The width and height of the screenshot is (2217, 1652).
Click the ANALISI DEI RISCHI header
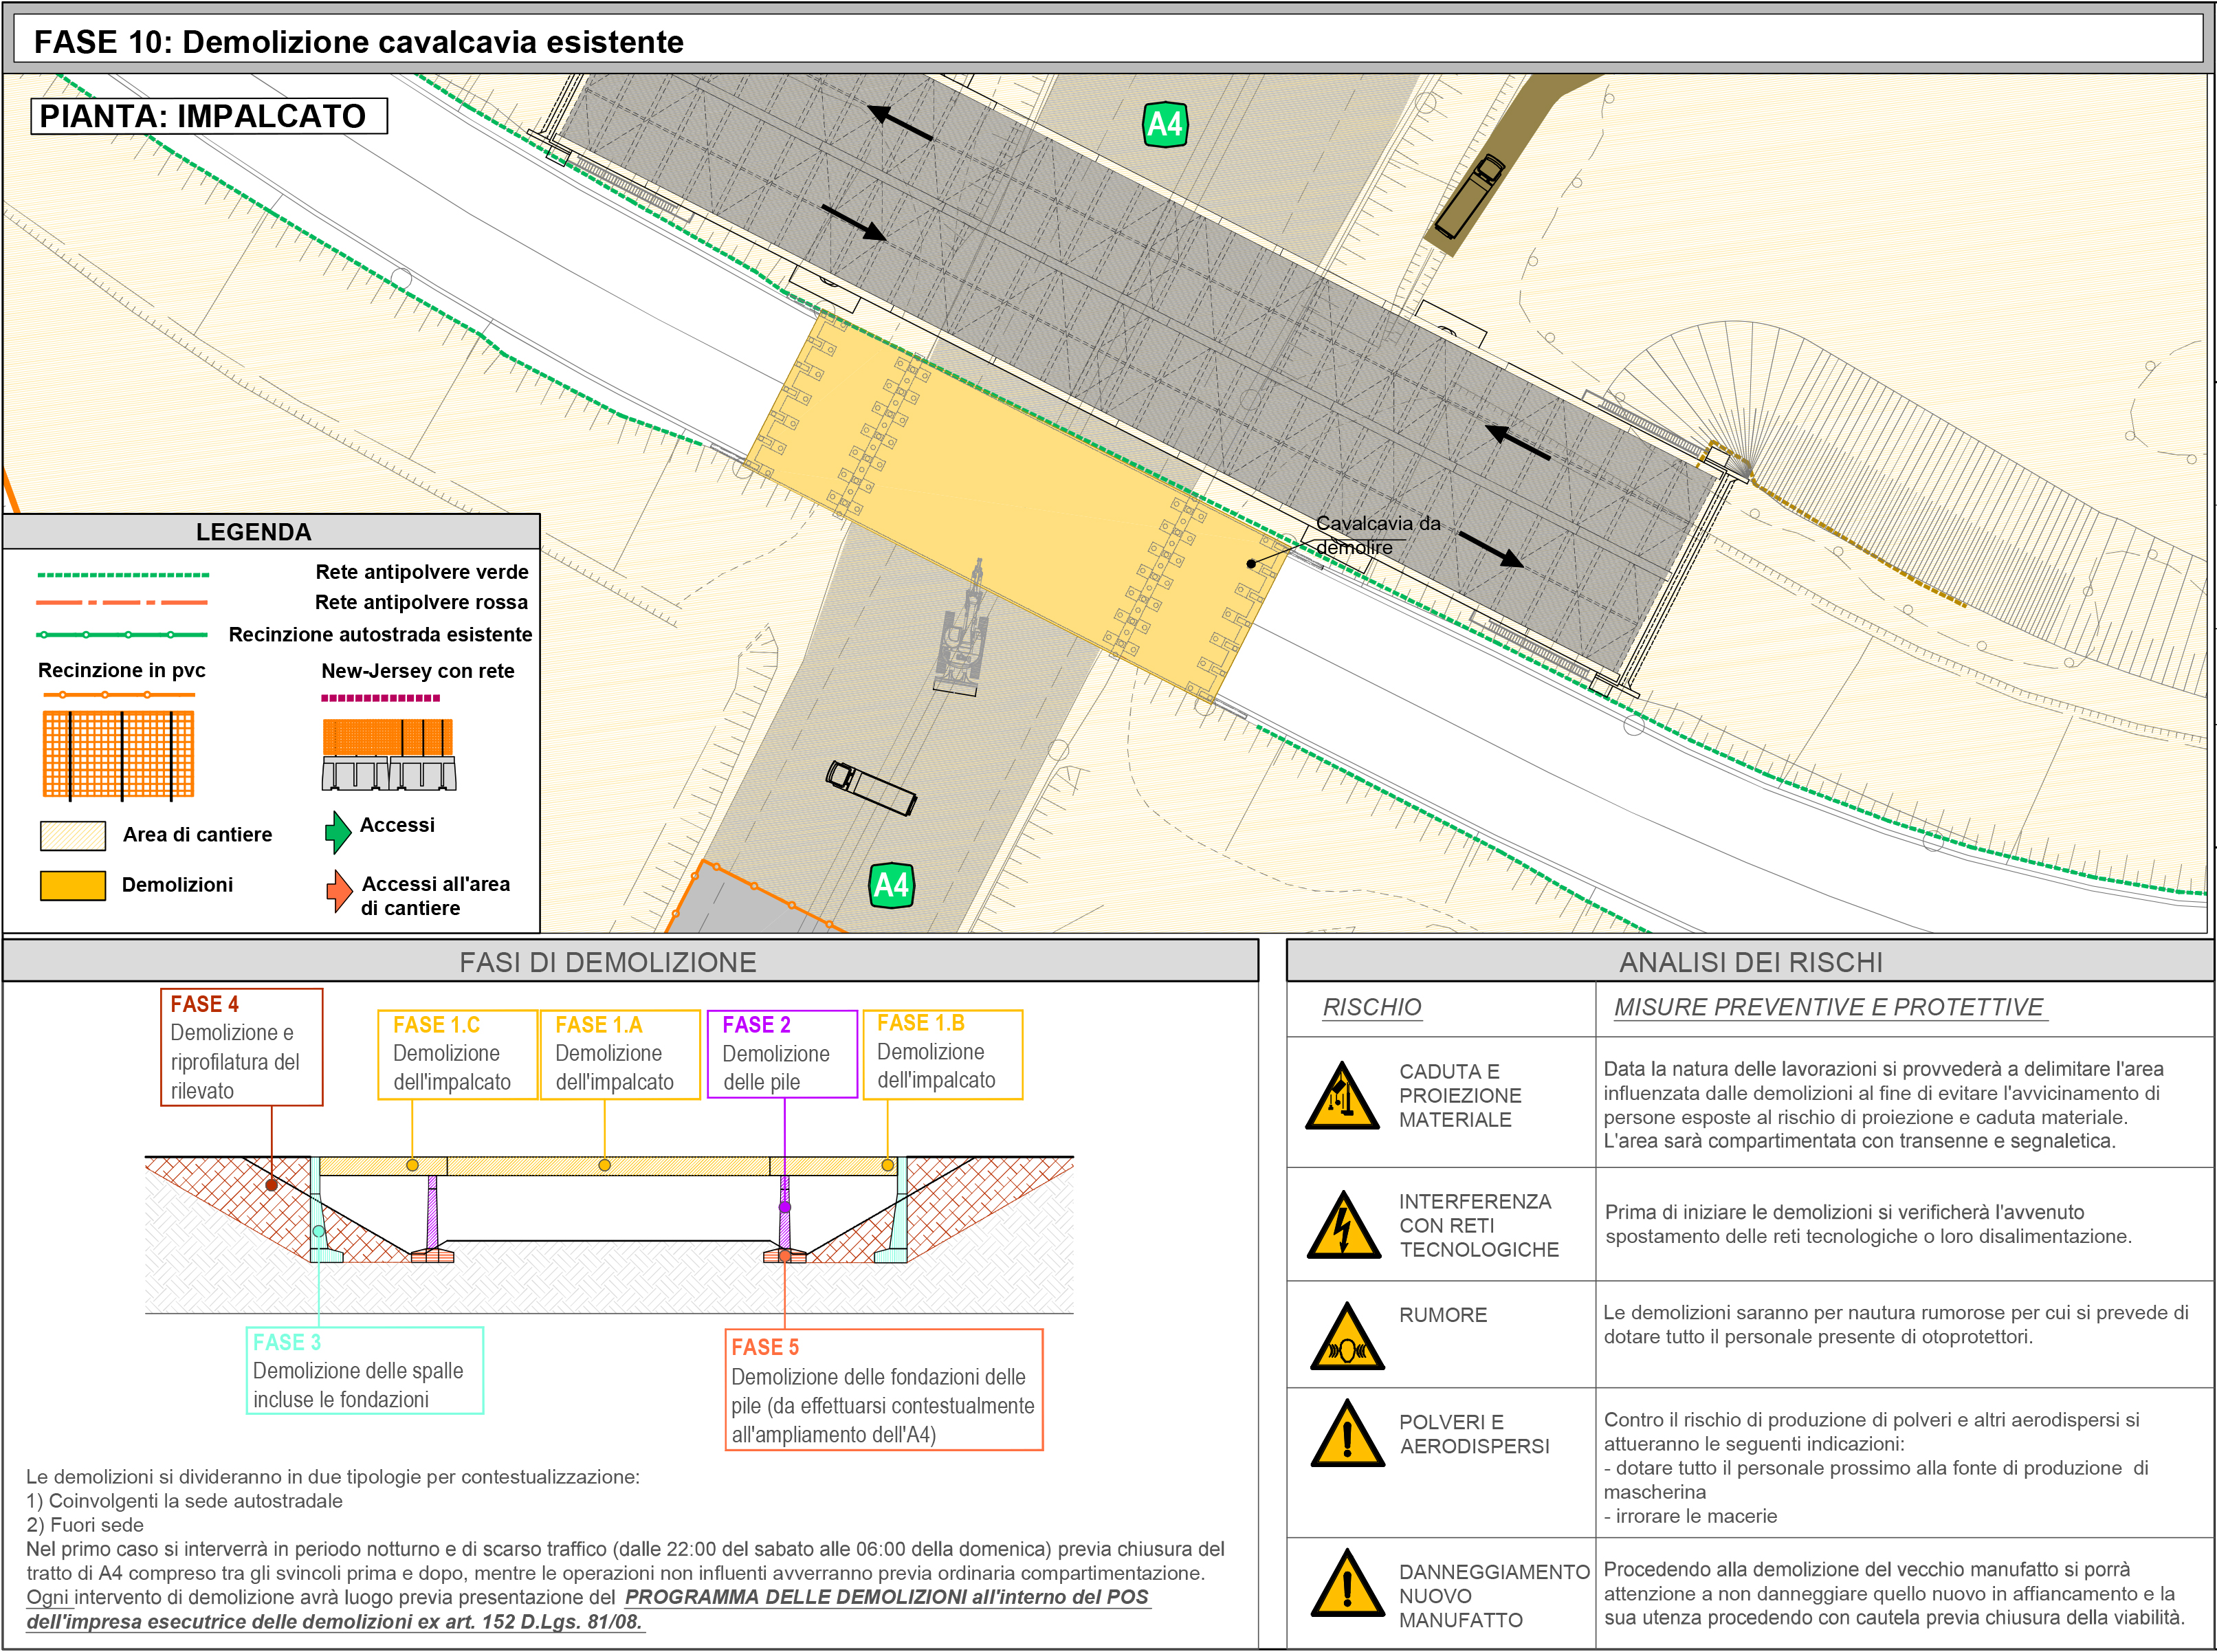pos(1750,962)
